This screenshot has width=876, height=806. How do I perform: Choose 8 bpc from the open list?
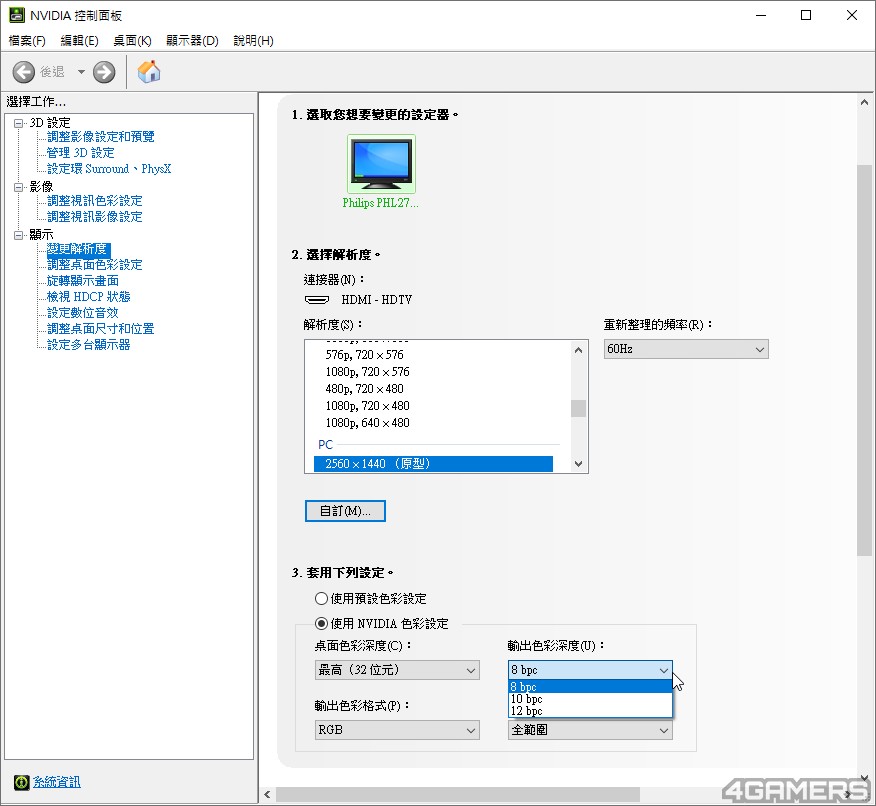coord(591,686)
